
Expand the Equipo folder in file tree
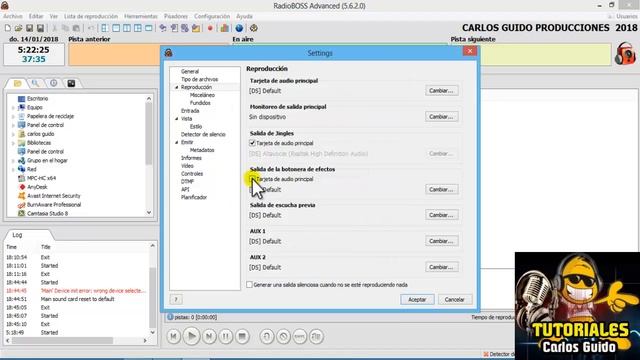point(13,108)
